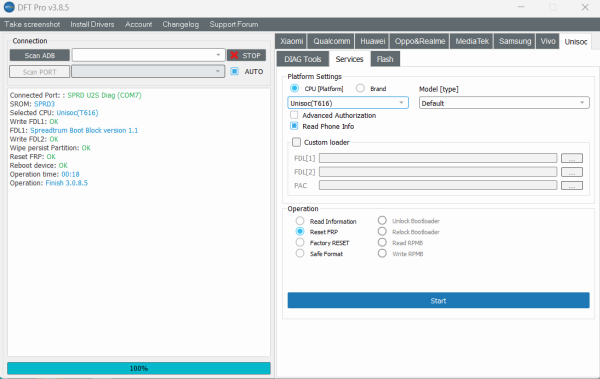
Task: Select Factory RESET operation
Action: tap(300, 242)
